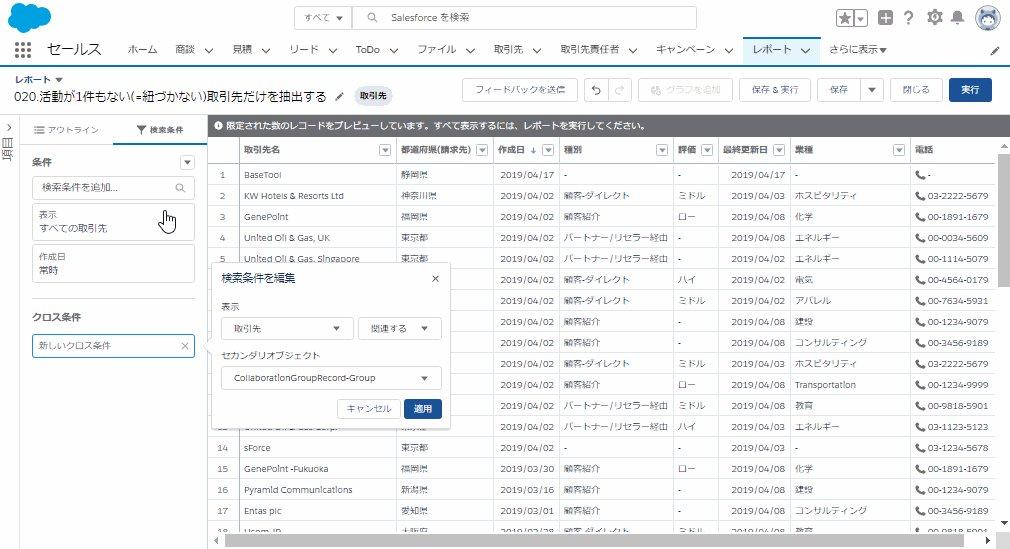Click キャンセル in the filter popup
Viewport: 1010px width, 549px height.
coord(369,409)
